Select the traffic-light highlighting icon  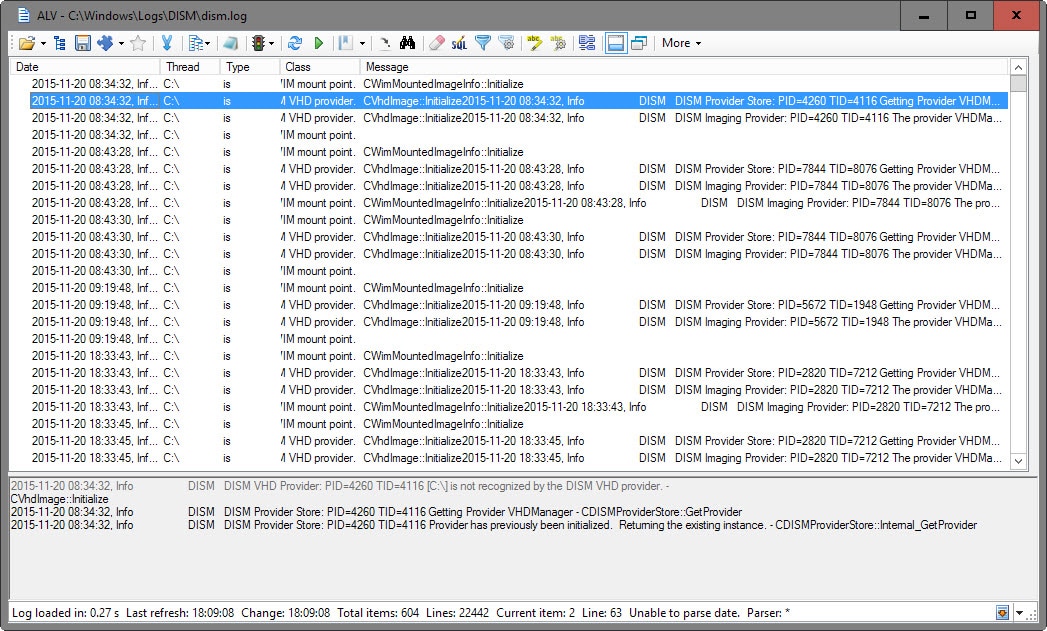(x=258, y=43)
